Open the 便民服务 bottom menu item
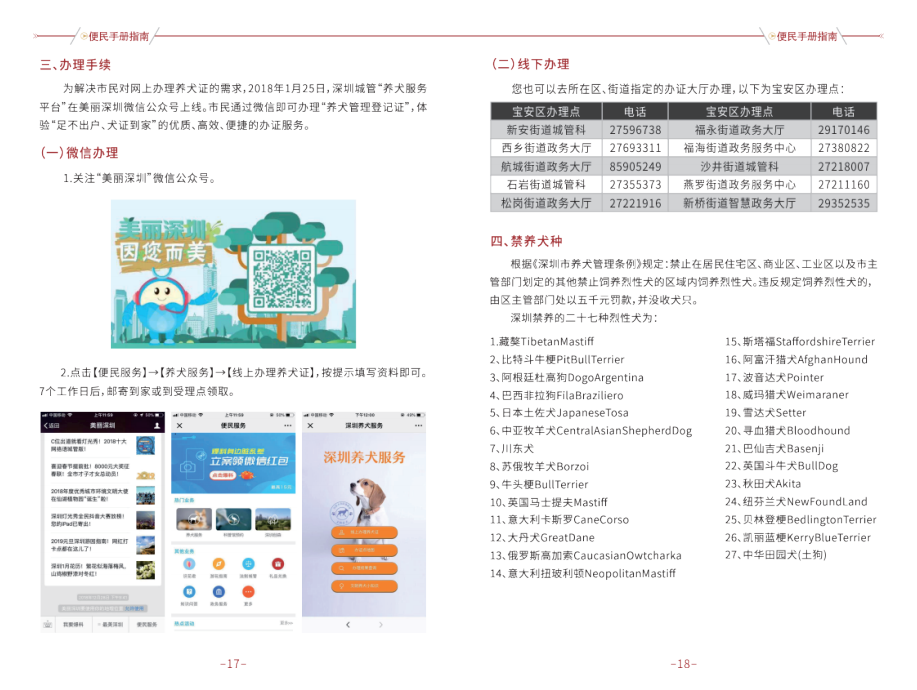 click(146, 624)
